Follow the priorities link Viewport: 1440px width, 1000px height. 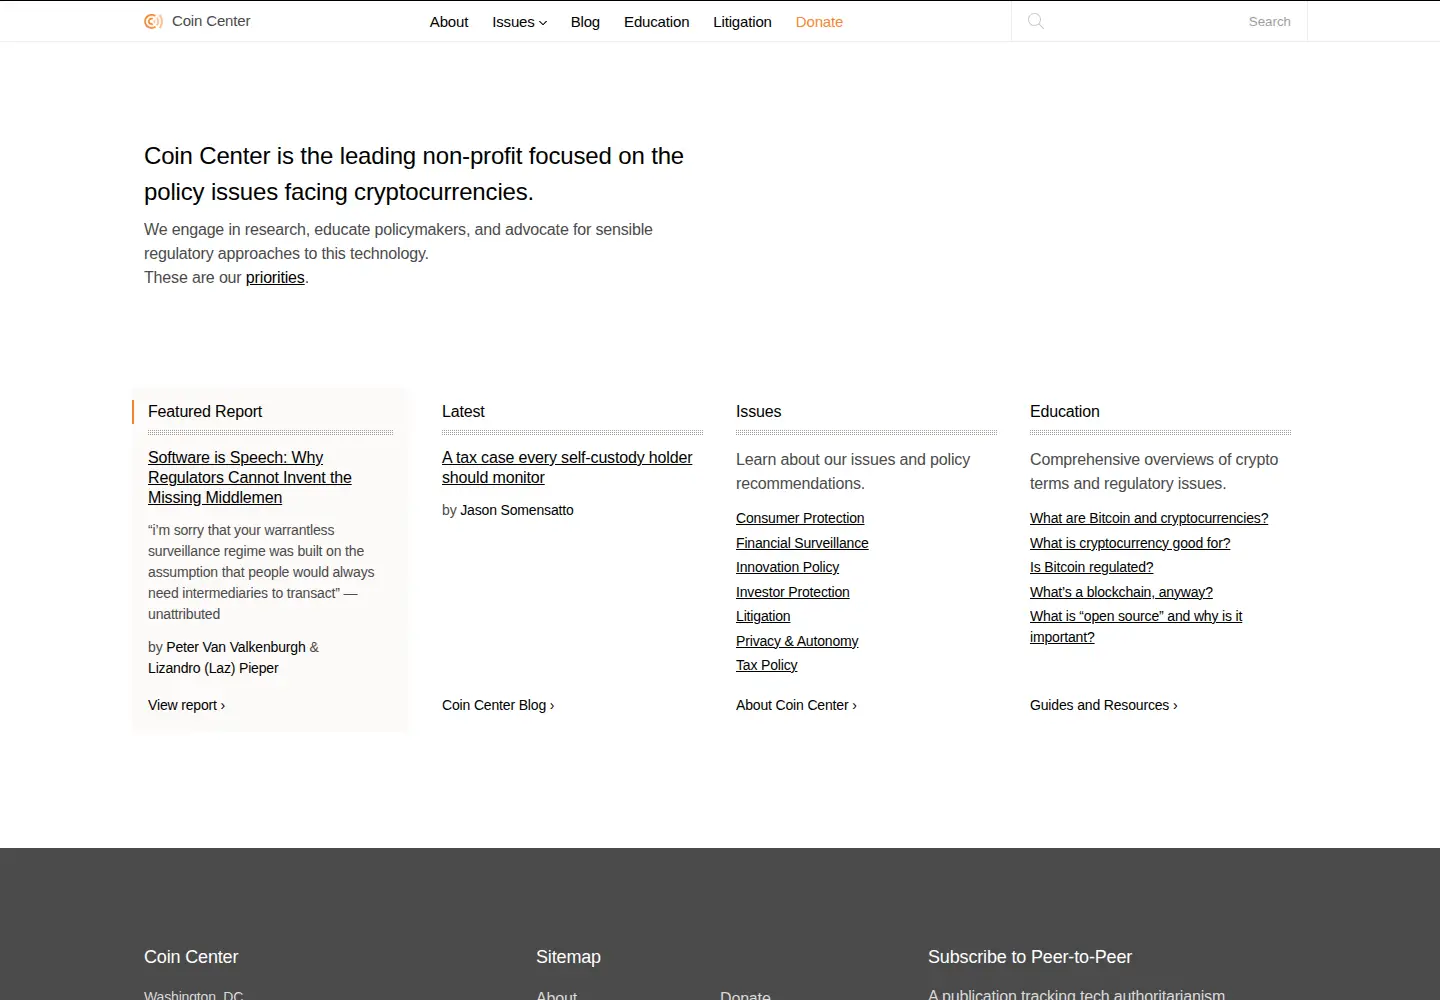275,278
